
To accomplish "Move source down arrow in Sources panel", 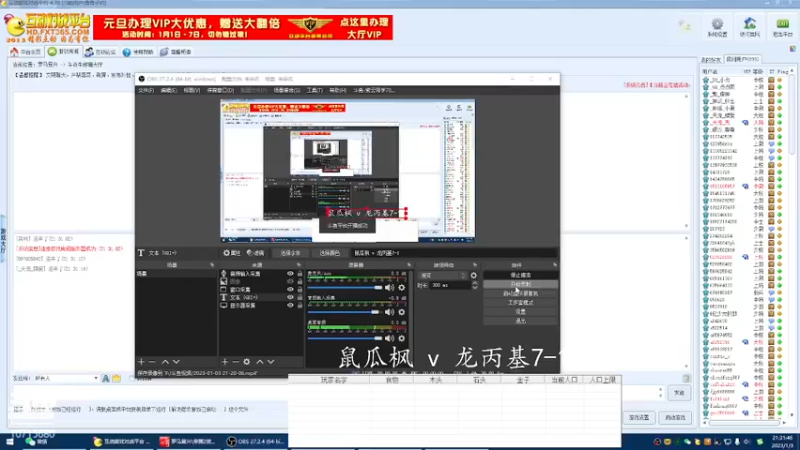I will 271,362.
